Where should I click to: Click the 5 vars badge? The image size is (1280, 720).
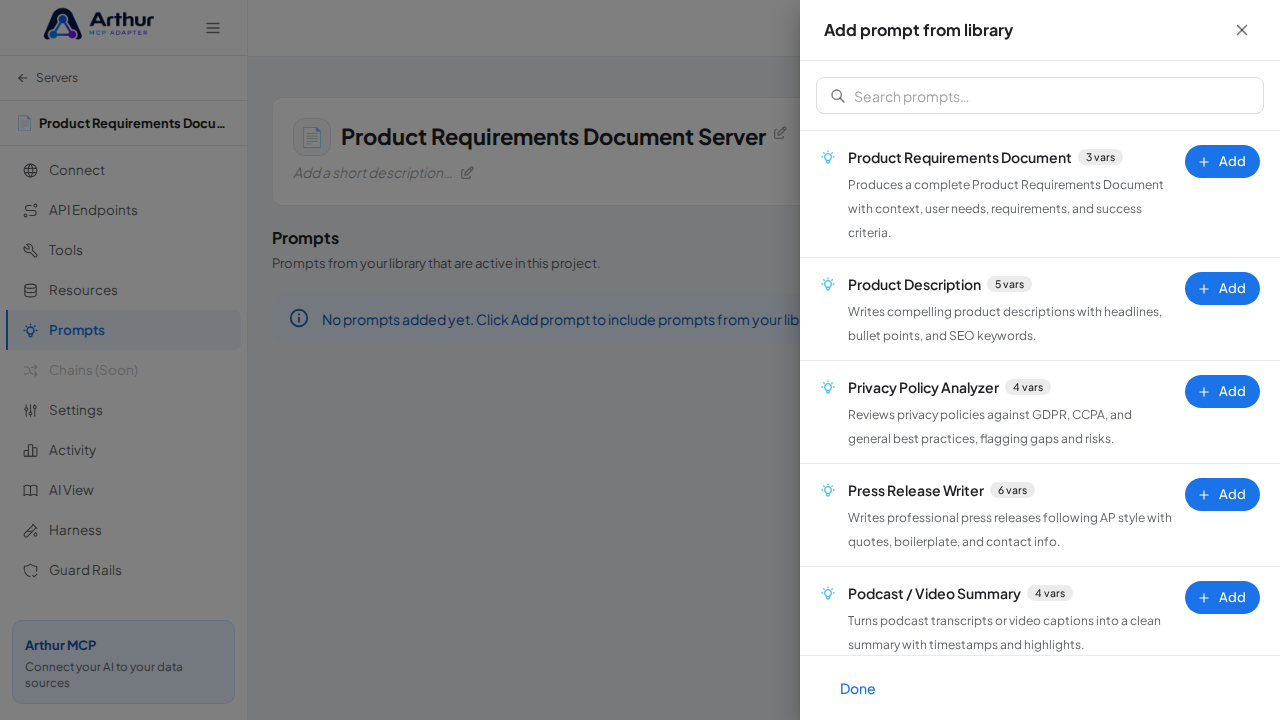point(1009,284)
